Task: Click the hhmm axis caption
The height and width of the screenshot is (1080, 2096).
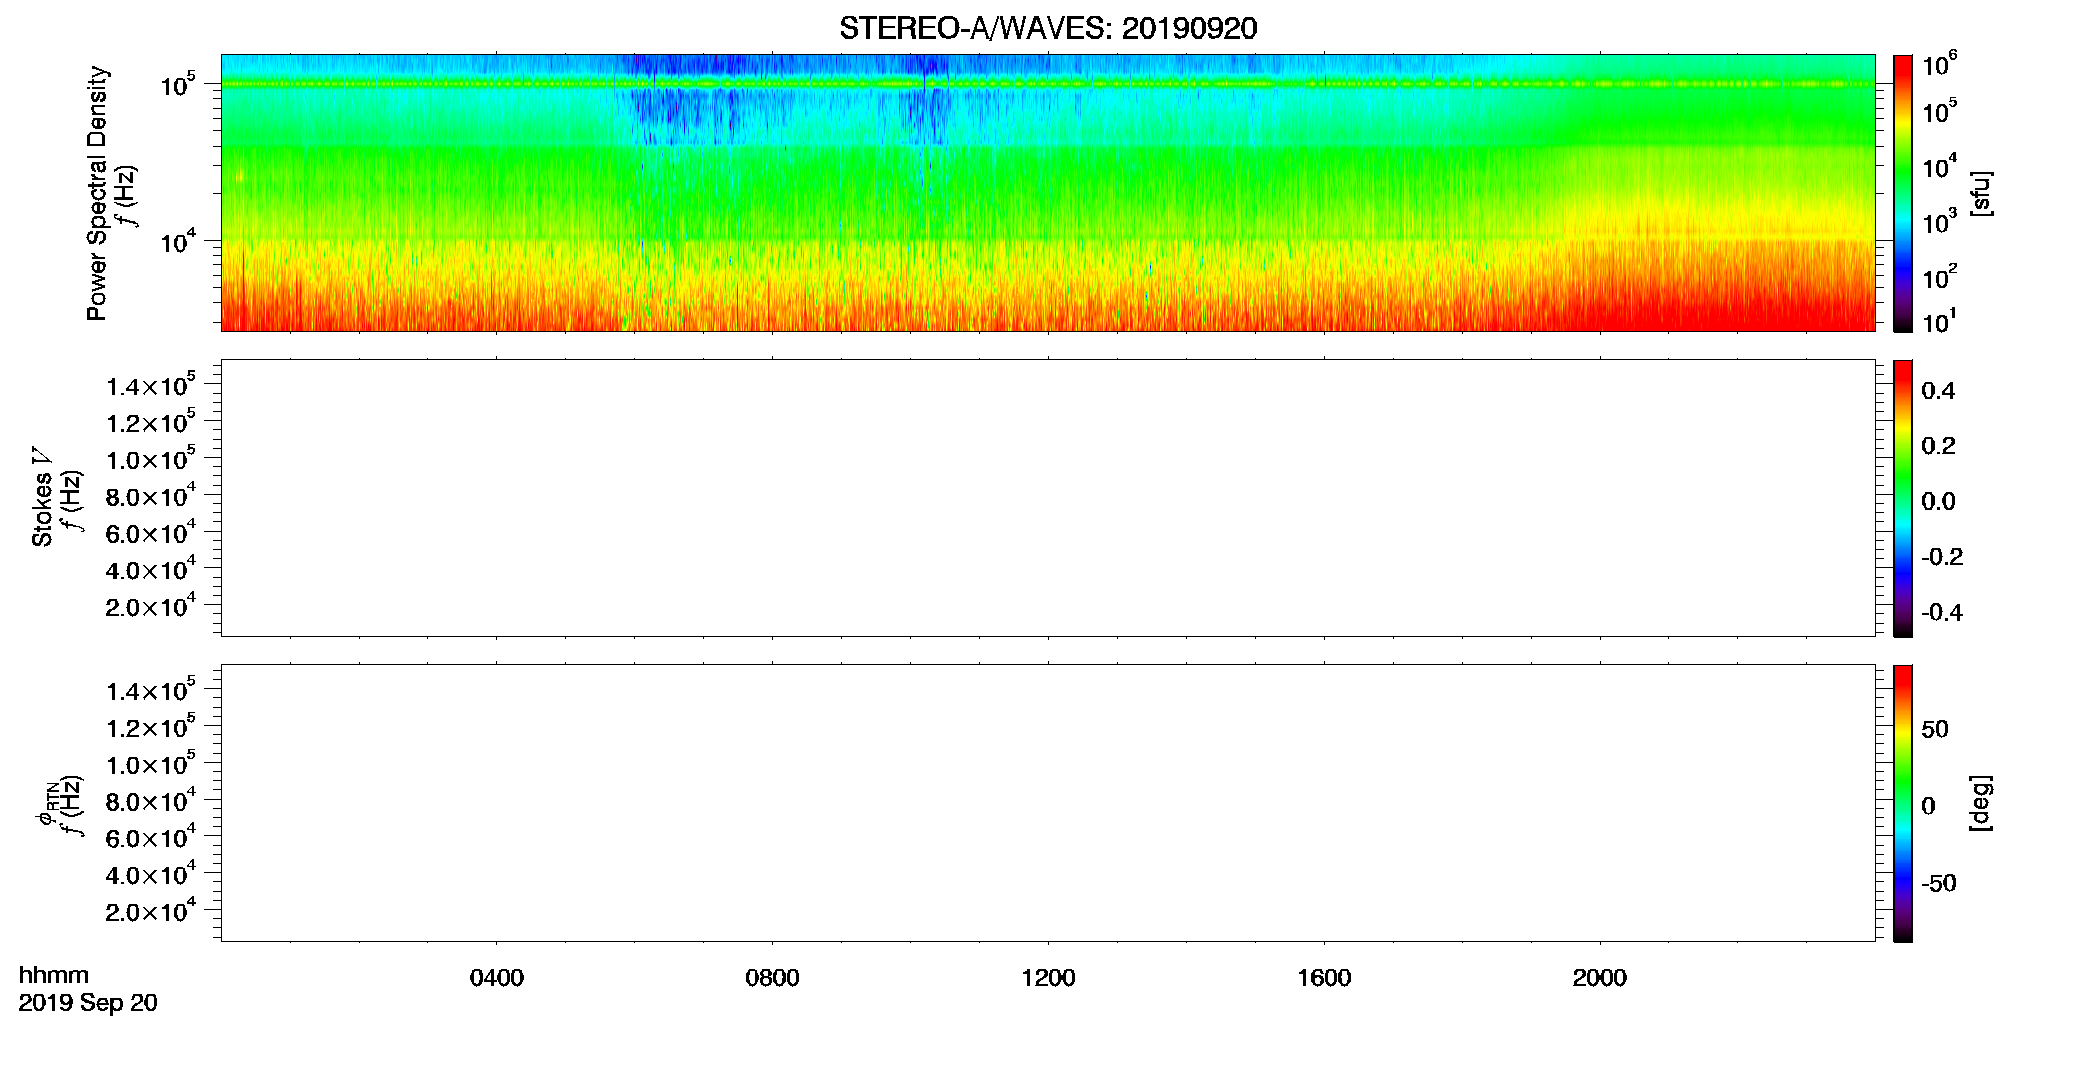Action: 54,975
